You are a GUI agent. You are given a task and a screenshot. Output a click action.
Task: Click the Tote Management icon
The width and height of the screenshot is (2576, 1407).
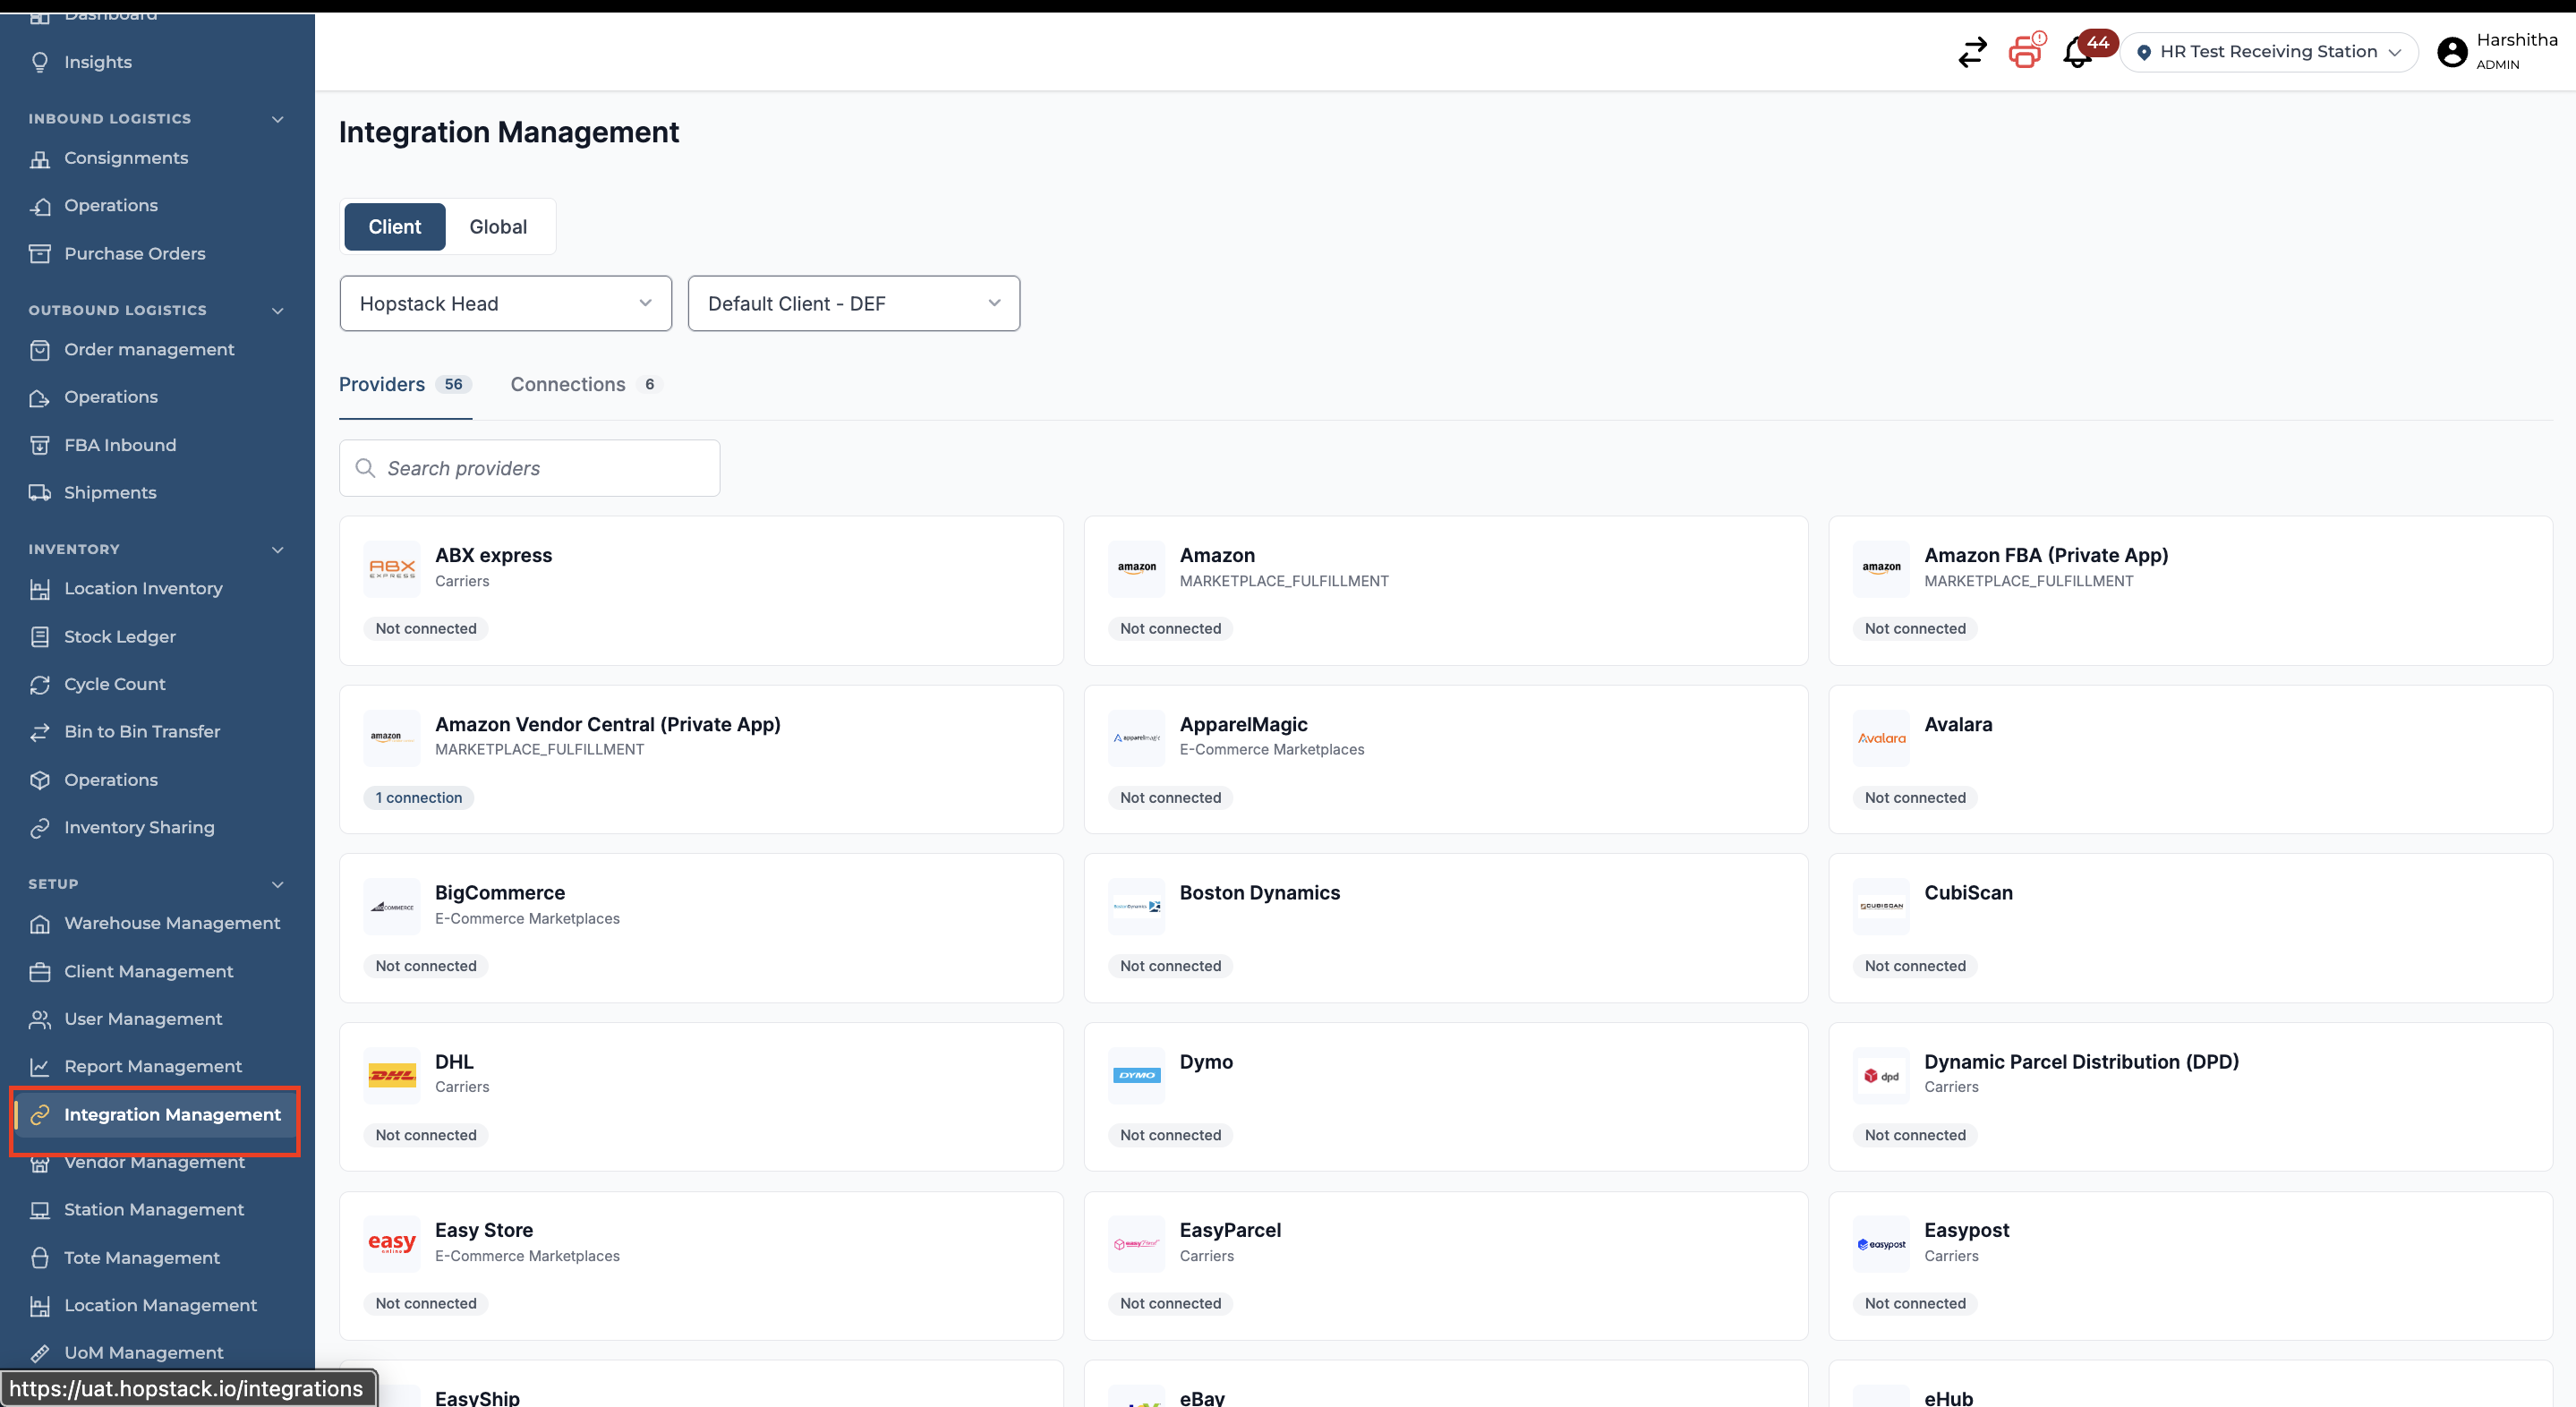coord(40,1257)
